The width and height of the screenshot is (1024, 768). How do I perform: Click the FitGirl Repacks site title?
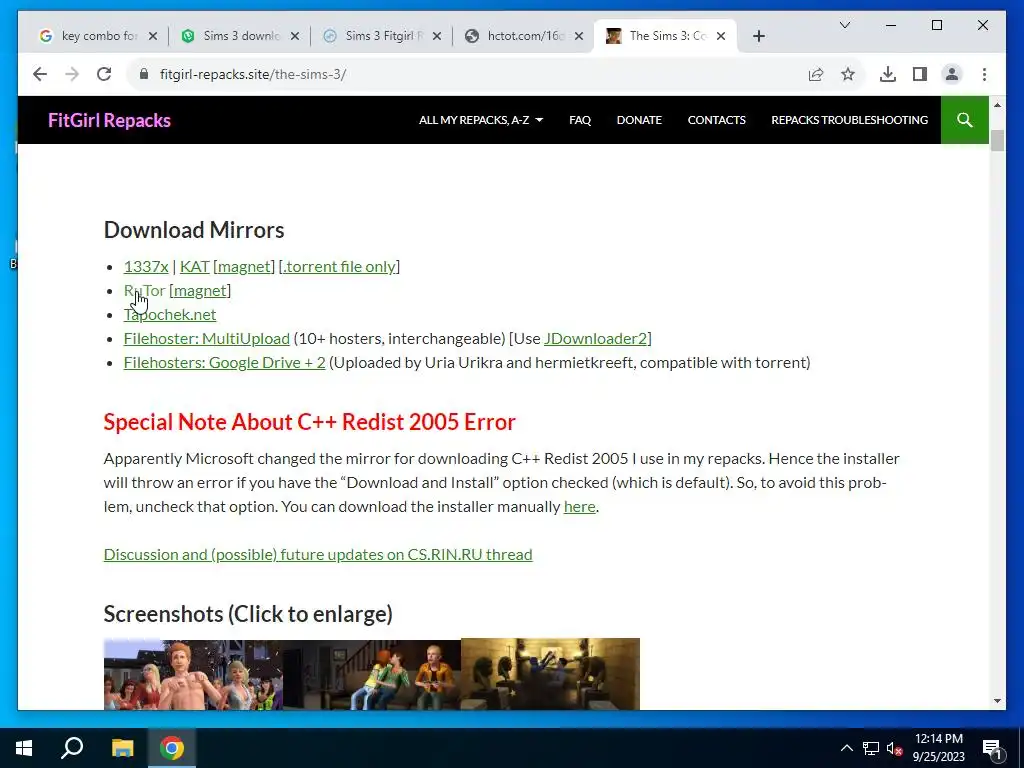pos(109,120)
